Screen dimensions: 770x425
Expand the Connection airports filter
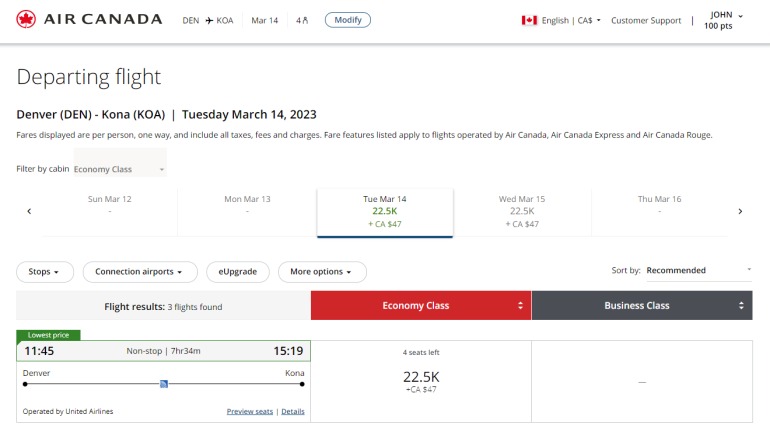[x=139, y=271]
